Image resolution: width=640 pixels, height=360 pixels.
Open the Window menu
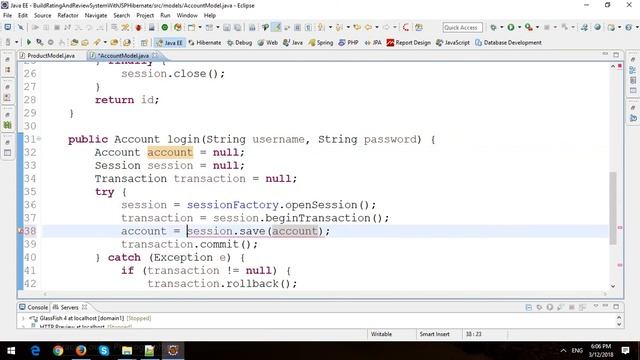[187, 16]
